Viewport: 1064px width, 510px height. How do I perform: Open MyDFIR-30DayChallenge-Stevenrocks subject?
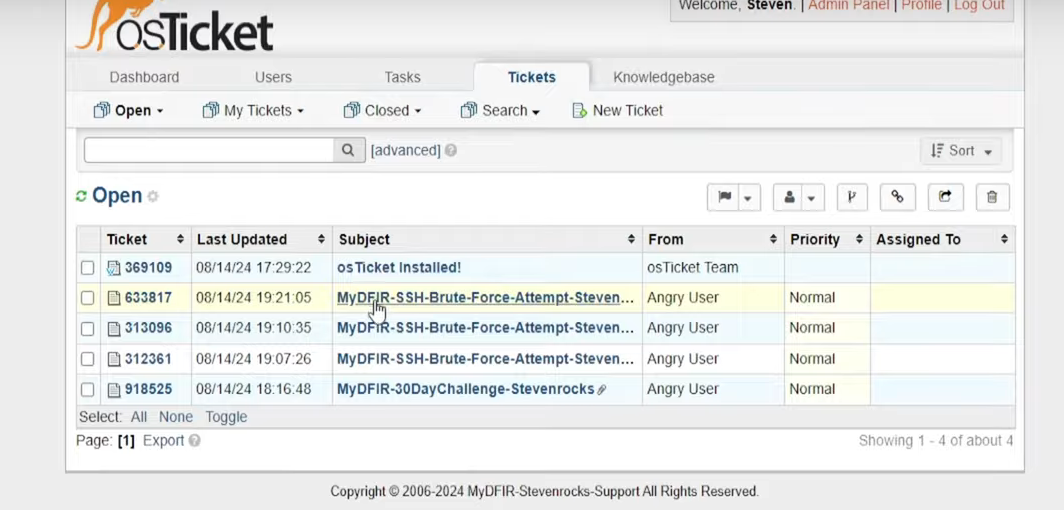click(466, 389)
